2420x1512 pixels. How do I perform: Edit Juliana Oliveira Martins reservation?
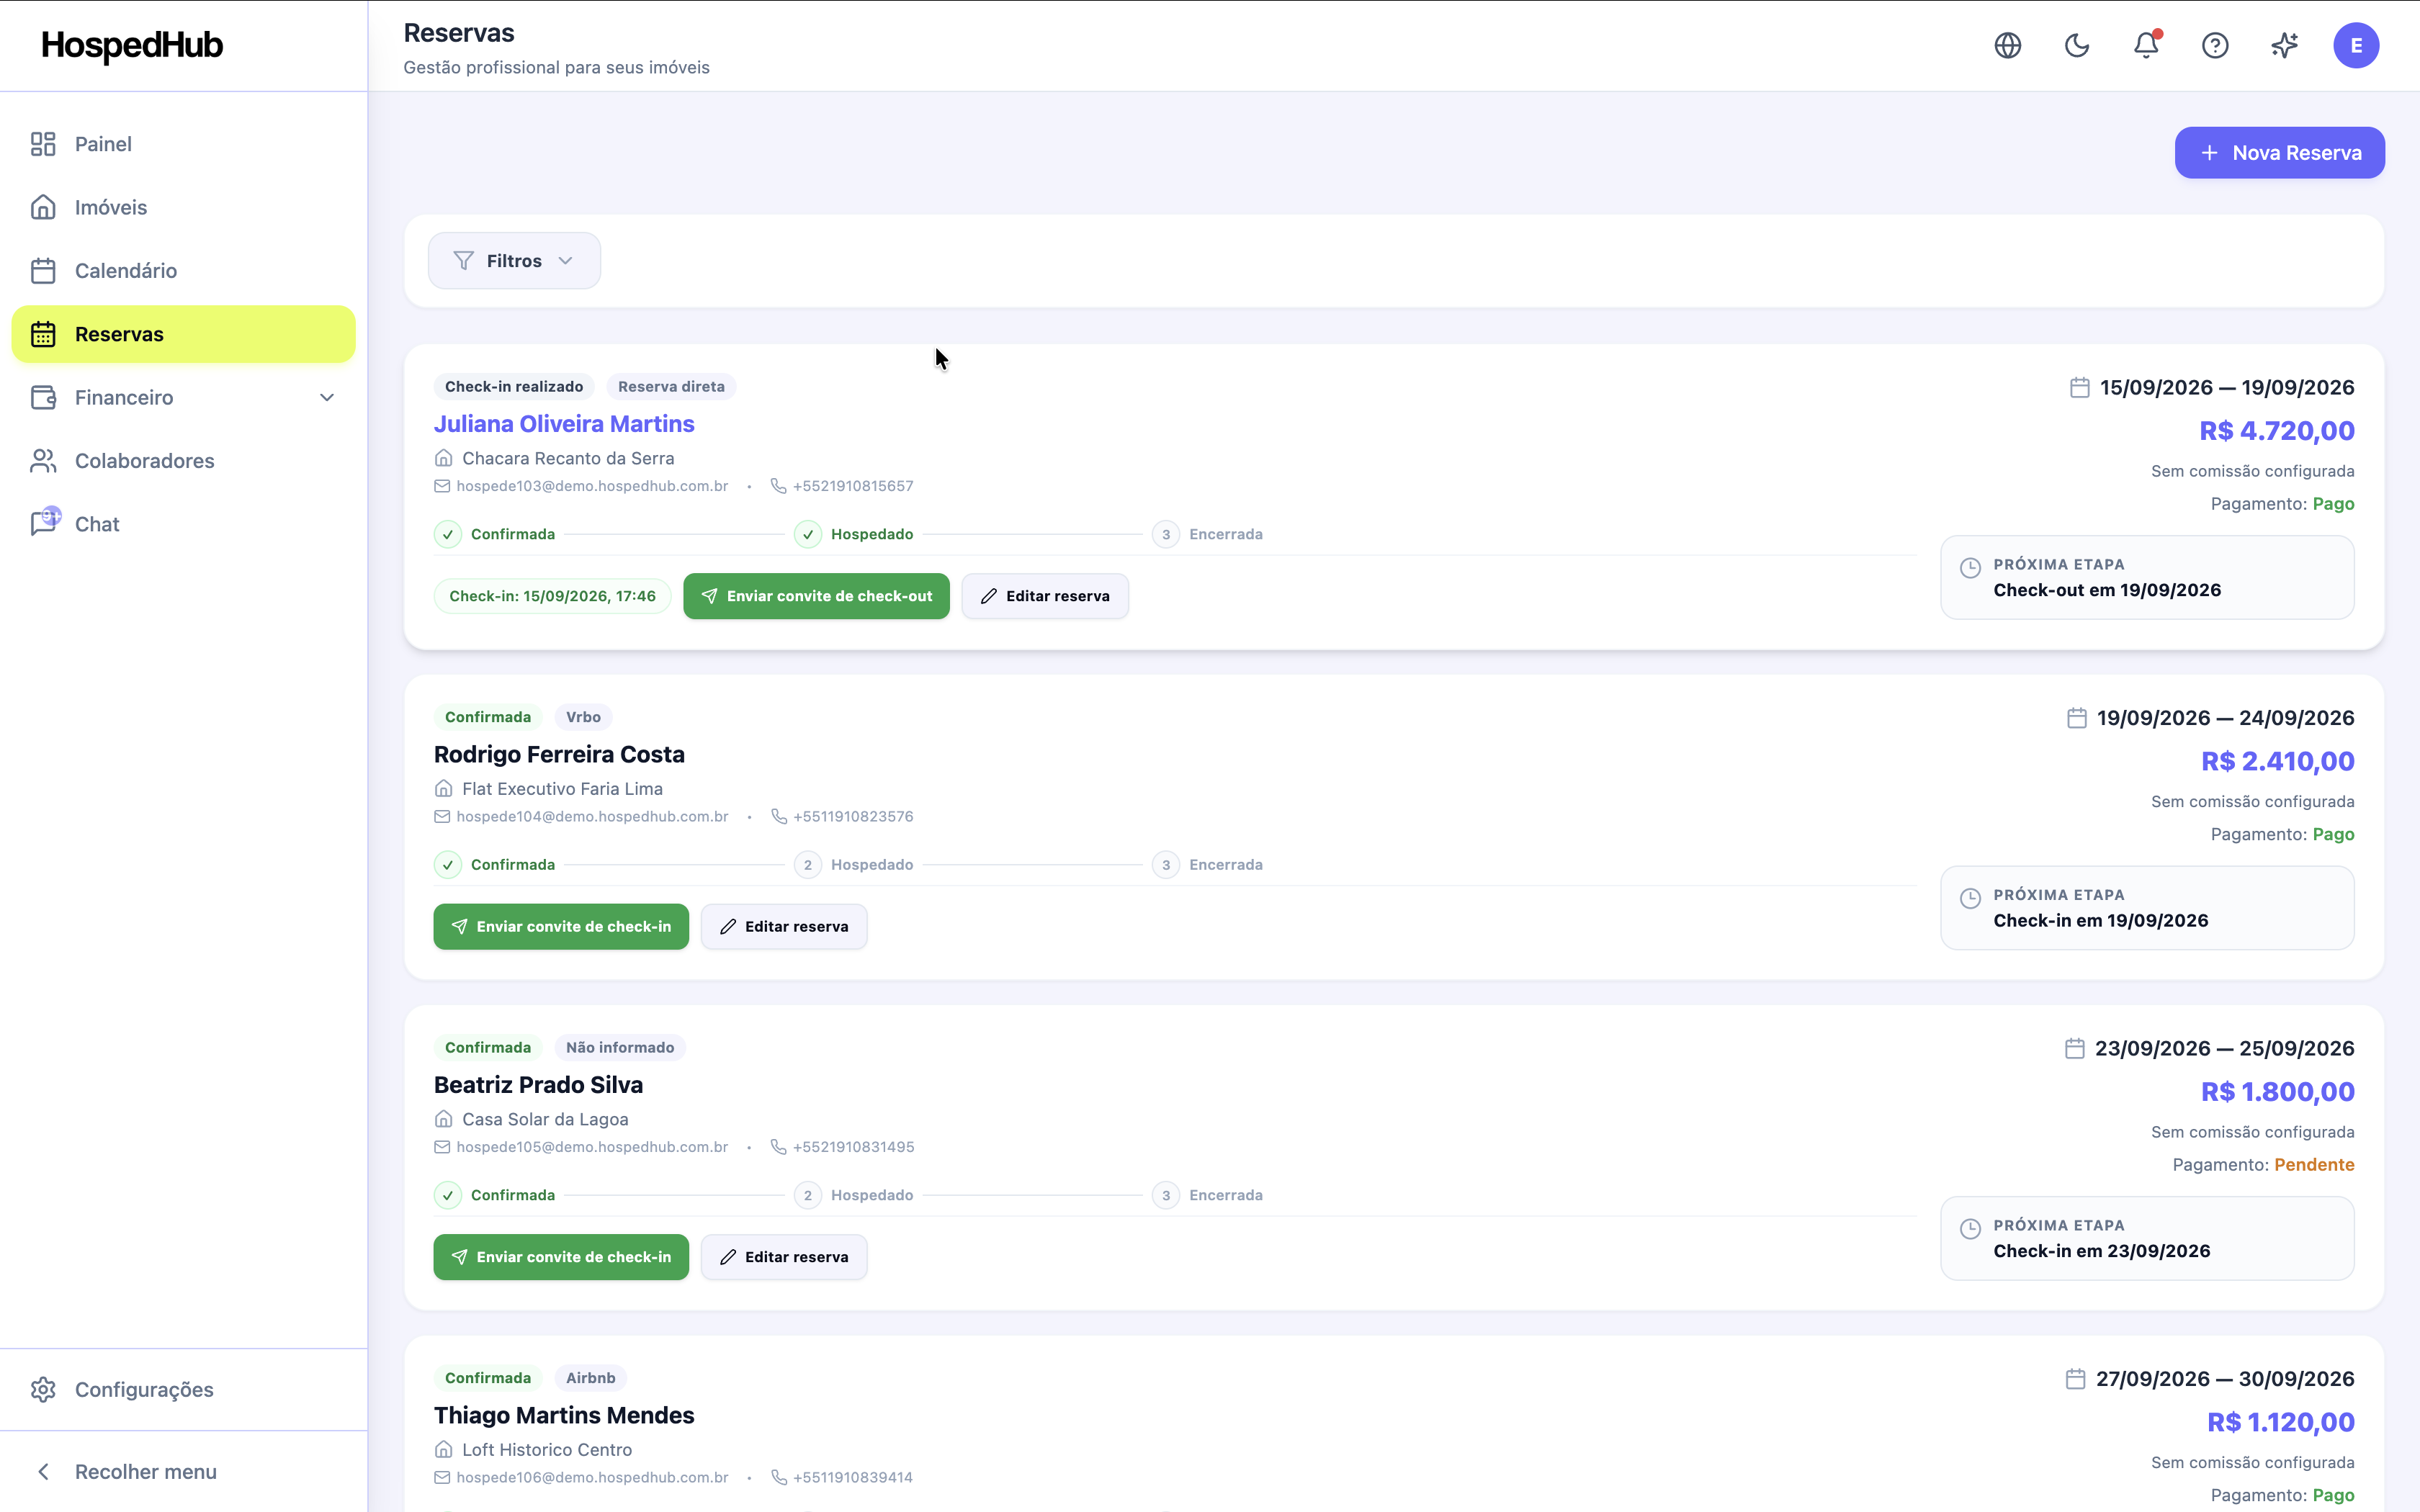[x=1045, y=596]
